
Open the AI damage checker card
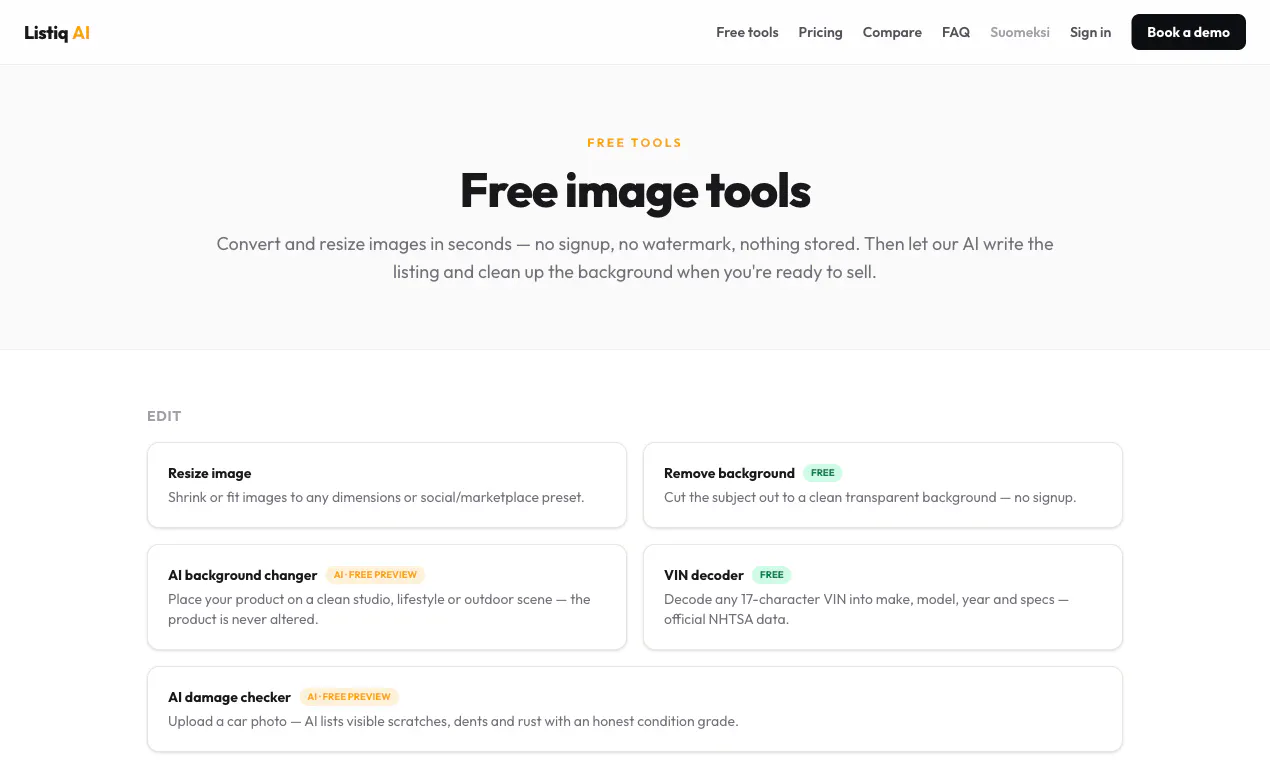click(x=635, y=709)
